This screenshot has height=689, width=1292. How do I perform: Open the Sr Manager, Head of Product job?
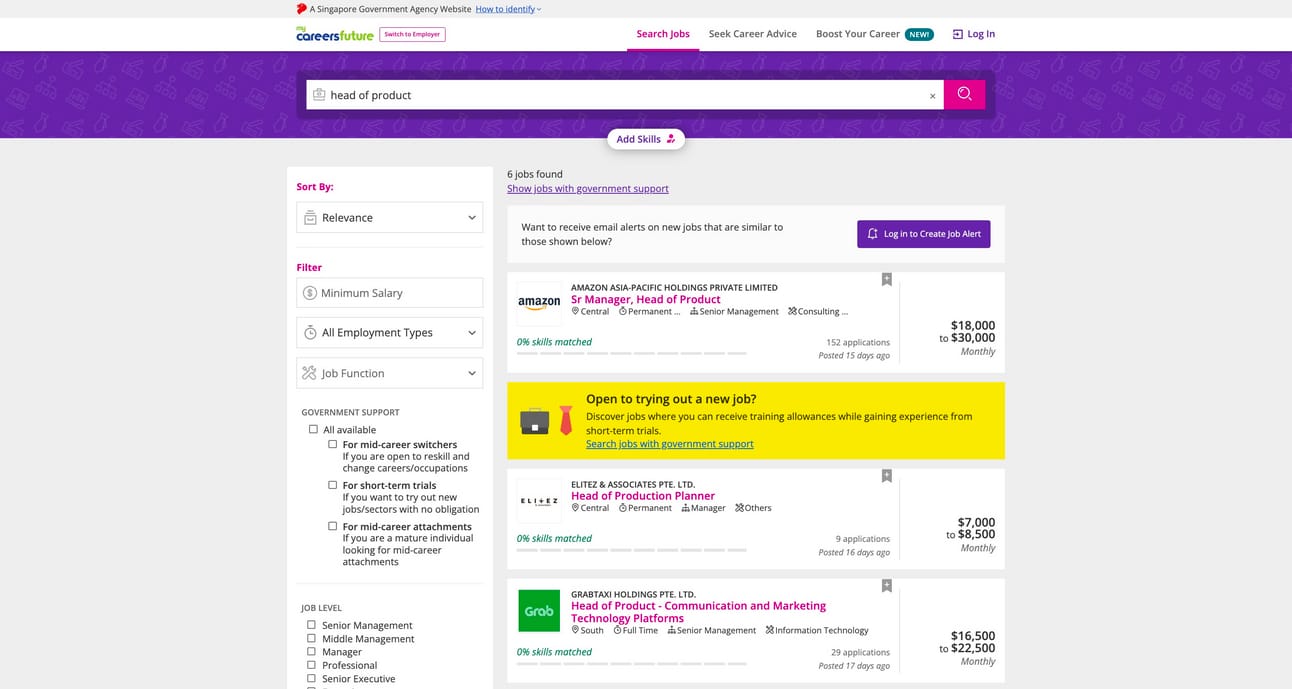646,299
